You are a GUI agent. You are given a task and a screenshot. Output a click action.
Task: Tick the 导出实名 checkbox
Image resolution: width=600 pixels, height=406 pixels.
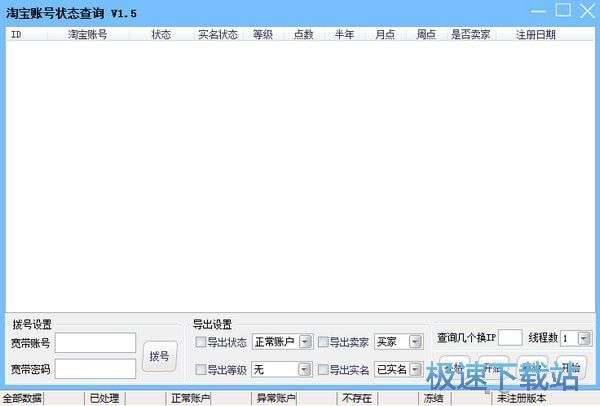tap(323, 370)
